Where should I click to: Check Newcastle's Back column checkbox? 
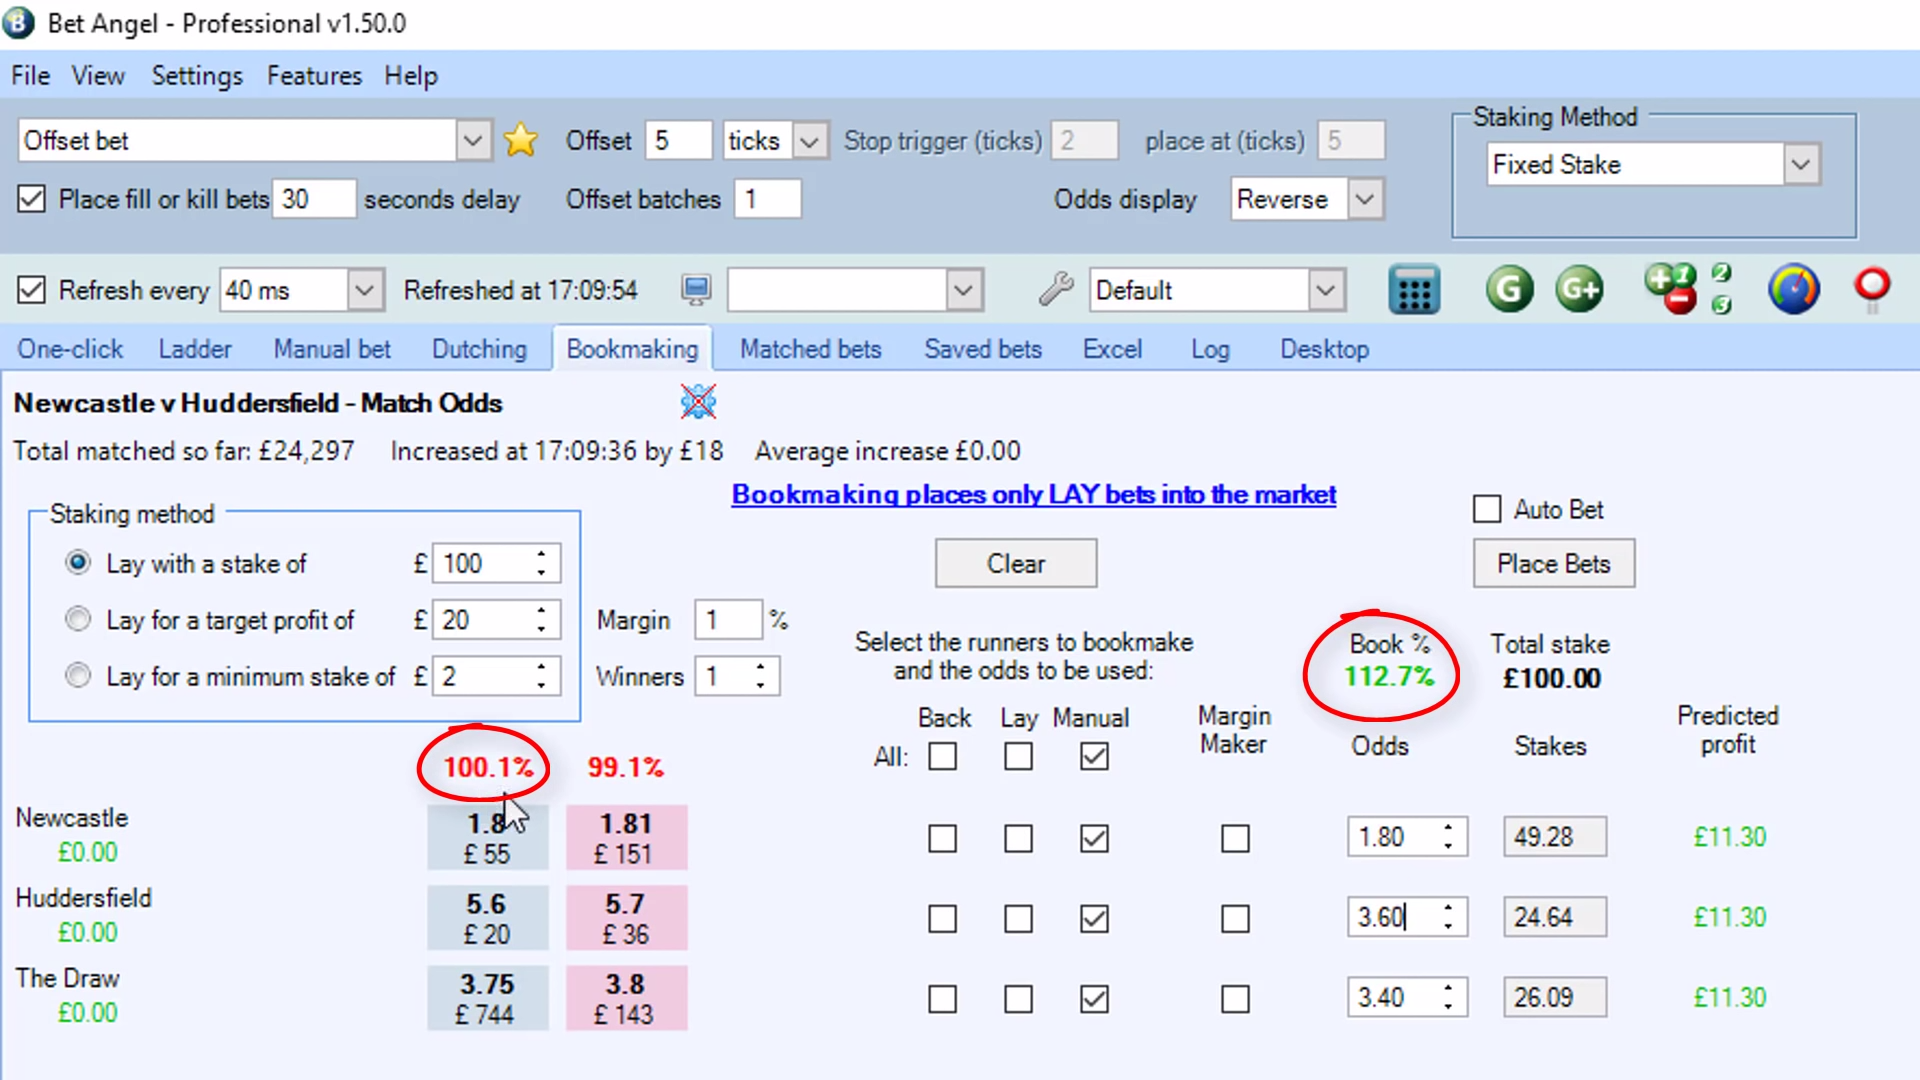942,838
